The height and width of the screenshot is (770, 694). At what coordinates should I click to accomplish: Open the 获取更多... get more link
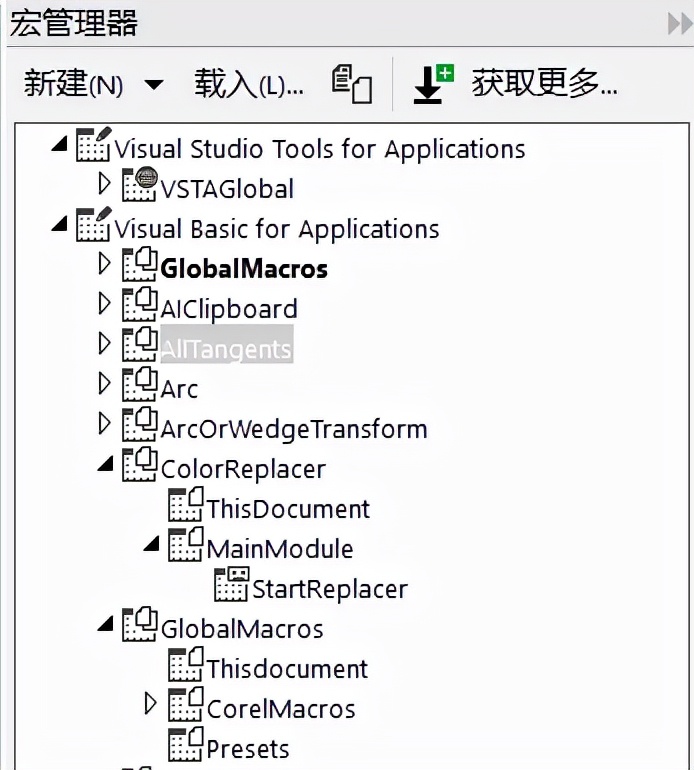coord(544,83)
